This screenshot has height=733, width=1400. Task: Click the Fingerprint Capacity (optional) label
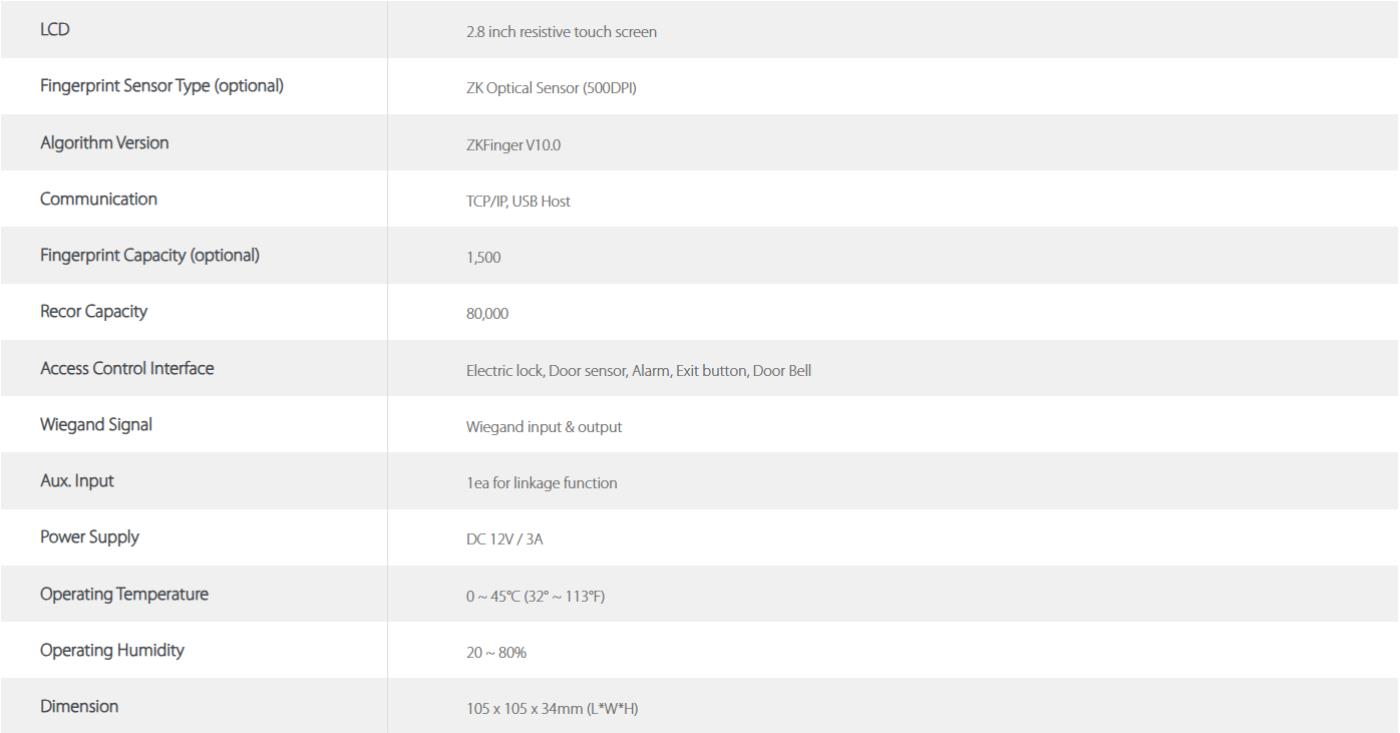coord(150,255)
